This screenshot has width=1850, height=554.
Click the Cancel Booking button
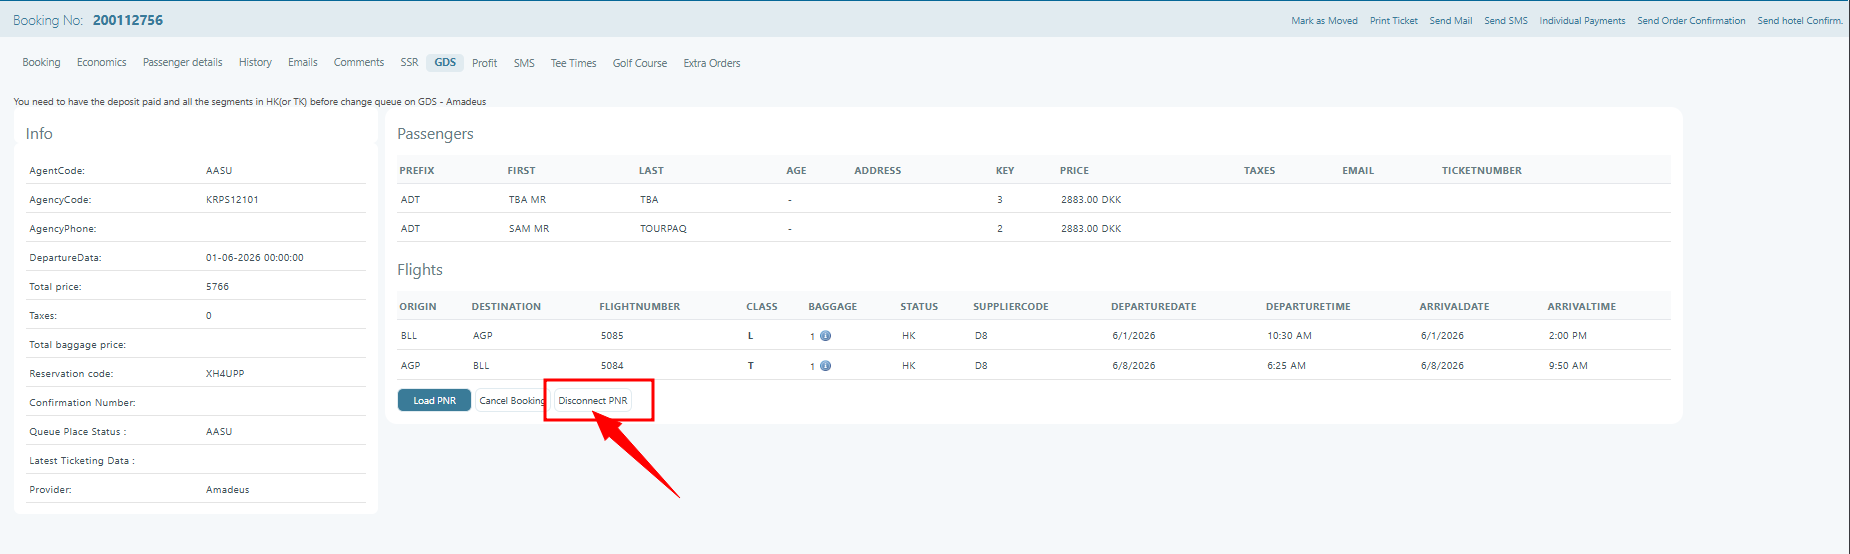click(511, 401)
